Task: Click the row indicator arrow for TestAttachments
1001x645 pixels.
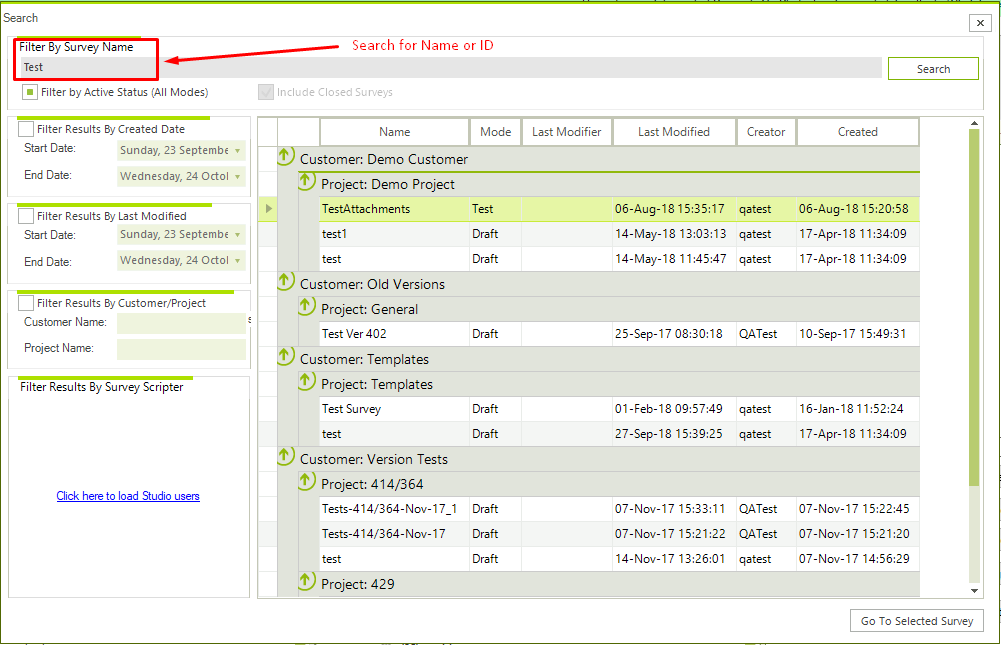Action: (x=268, y=209)
